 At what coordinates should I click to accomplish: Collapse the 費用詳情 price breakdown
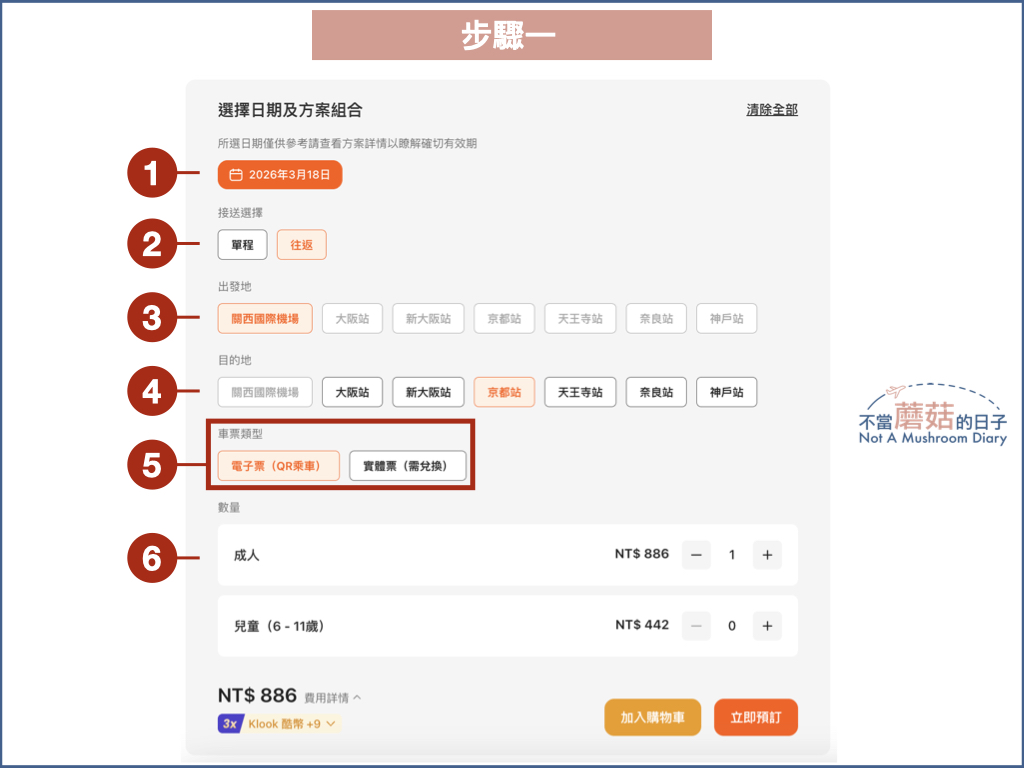click(329, 697)
